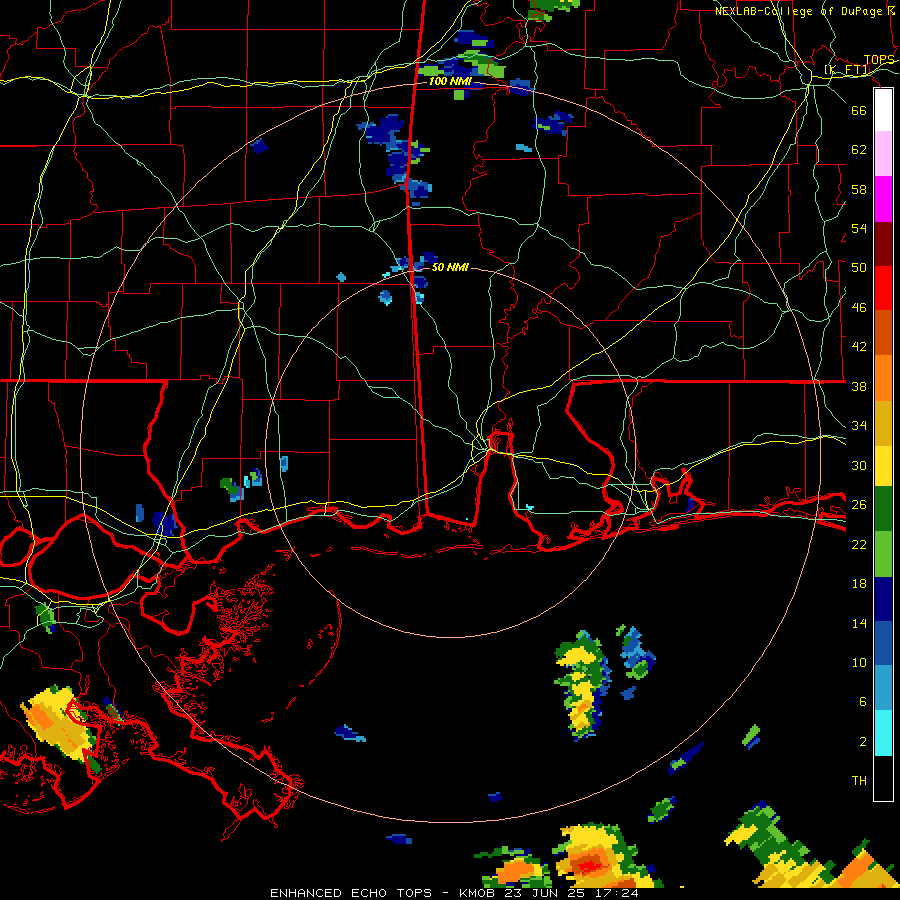Click the legend value "38"
This screenshot has width=900, height=900.
(859, 387)
